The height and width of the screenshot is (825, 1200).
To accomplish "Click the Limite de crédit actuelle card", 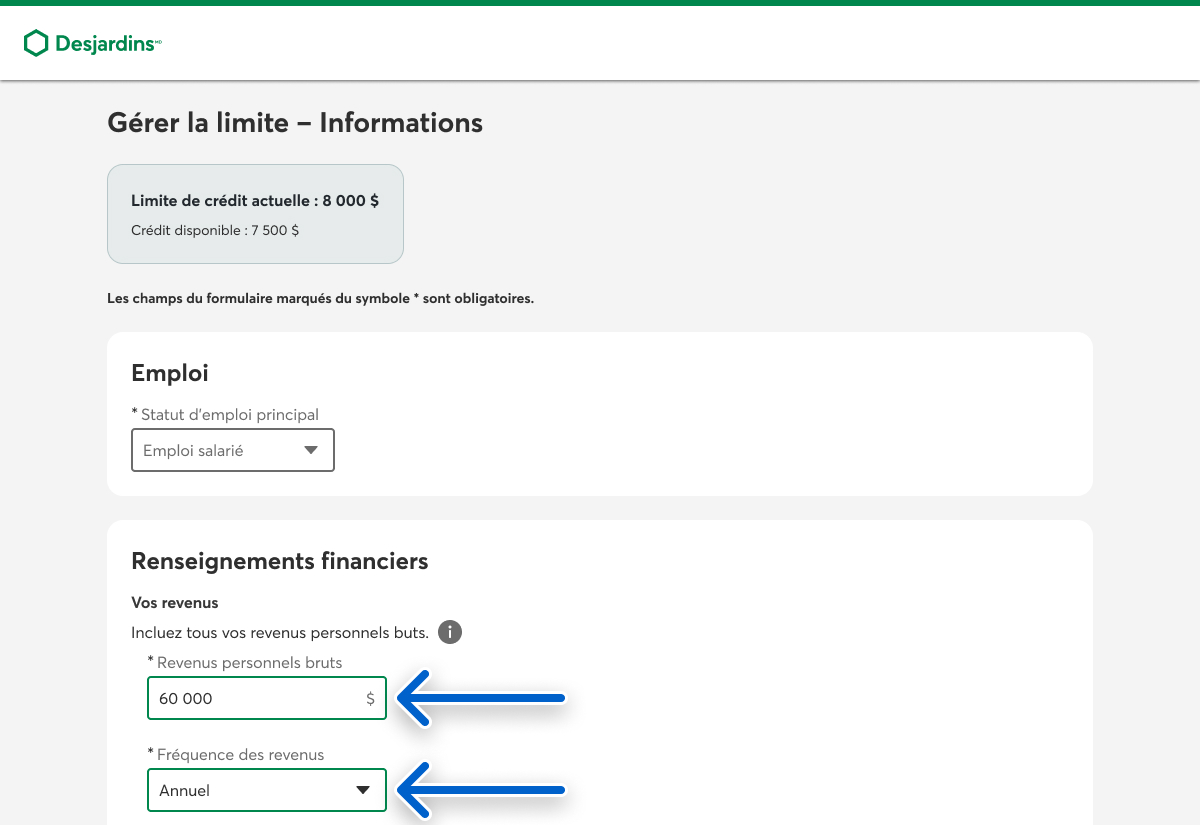I will tap(255, 214).
